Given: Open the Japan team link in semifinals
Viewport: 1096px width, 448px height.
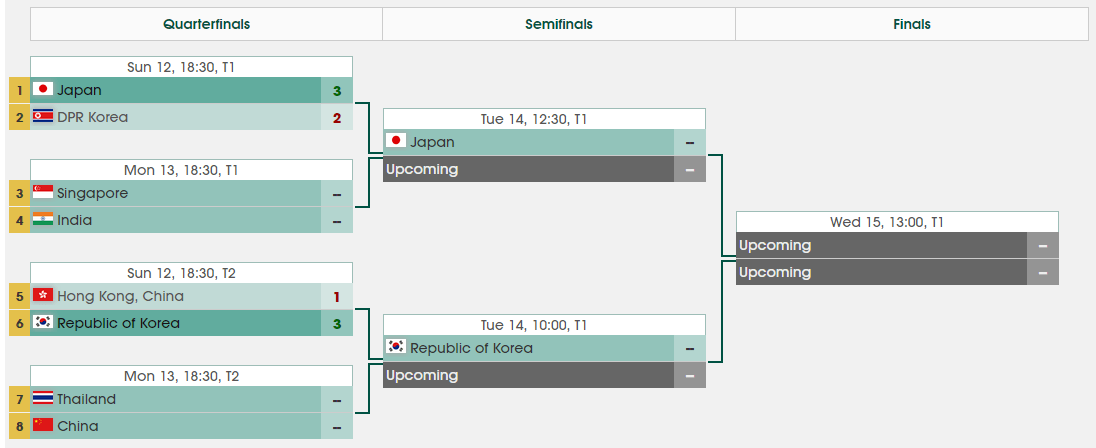Looking at the screenshot, I should pyautogui.click(x=432, y=142).
